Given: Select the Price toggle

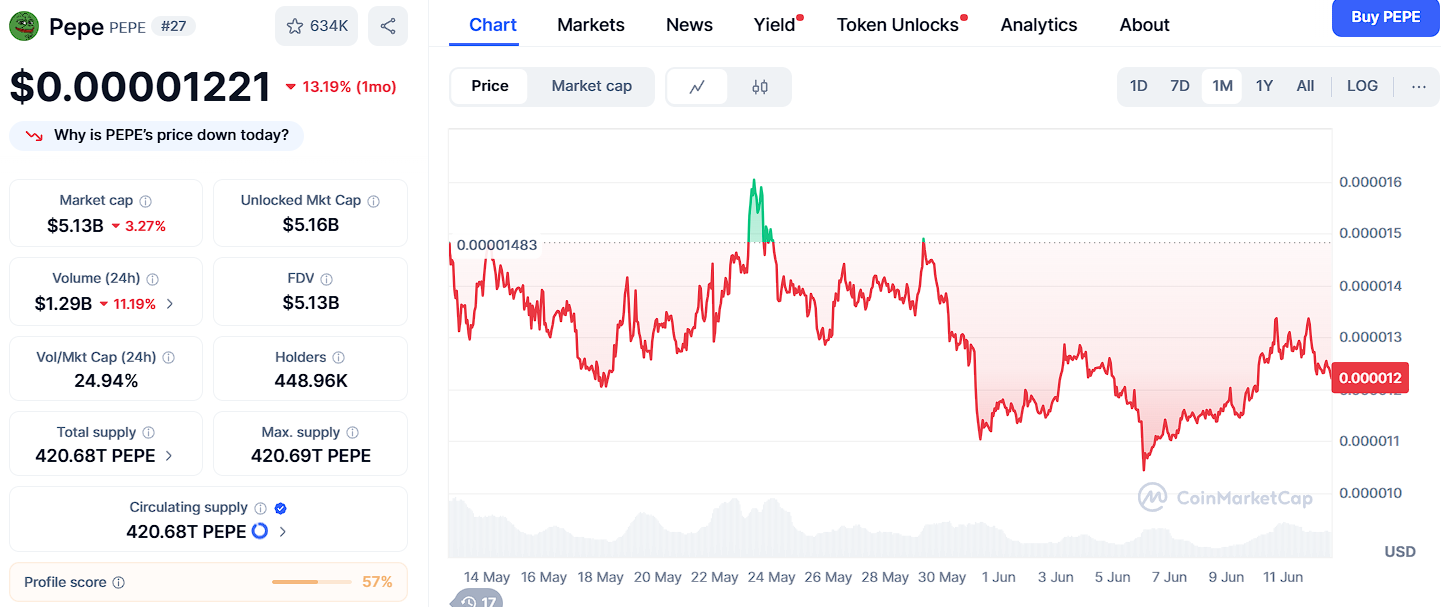Looking at the screenshot, I should 490,86.
